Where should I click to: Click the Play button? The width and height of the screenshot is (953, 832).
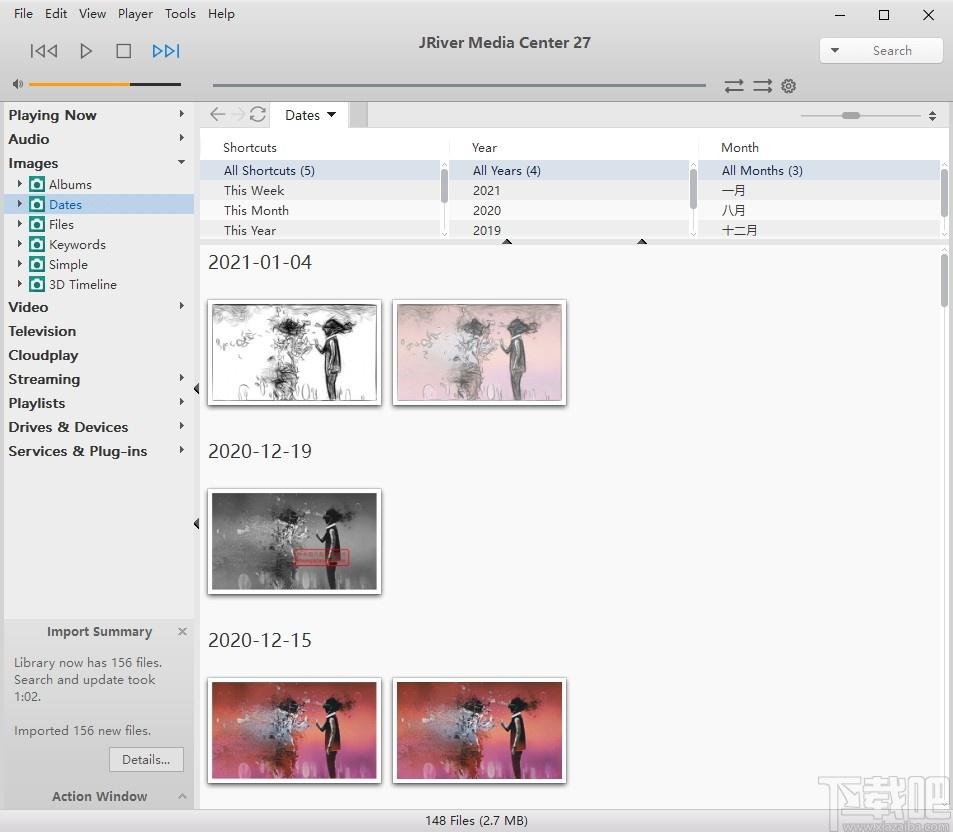(86, 51)
